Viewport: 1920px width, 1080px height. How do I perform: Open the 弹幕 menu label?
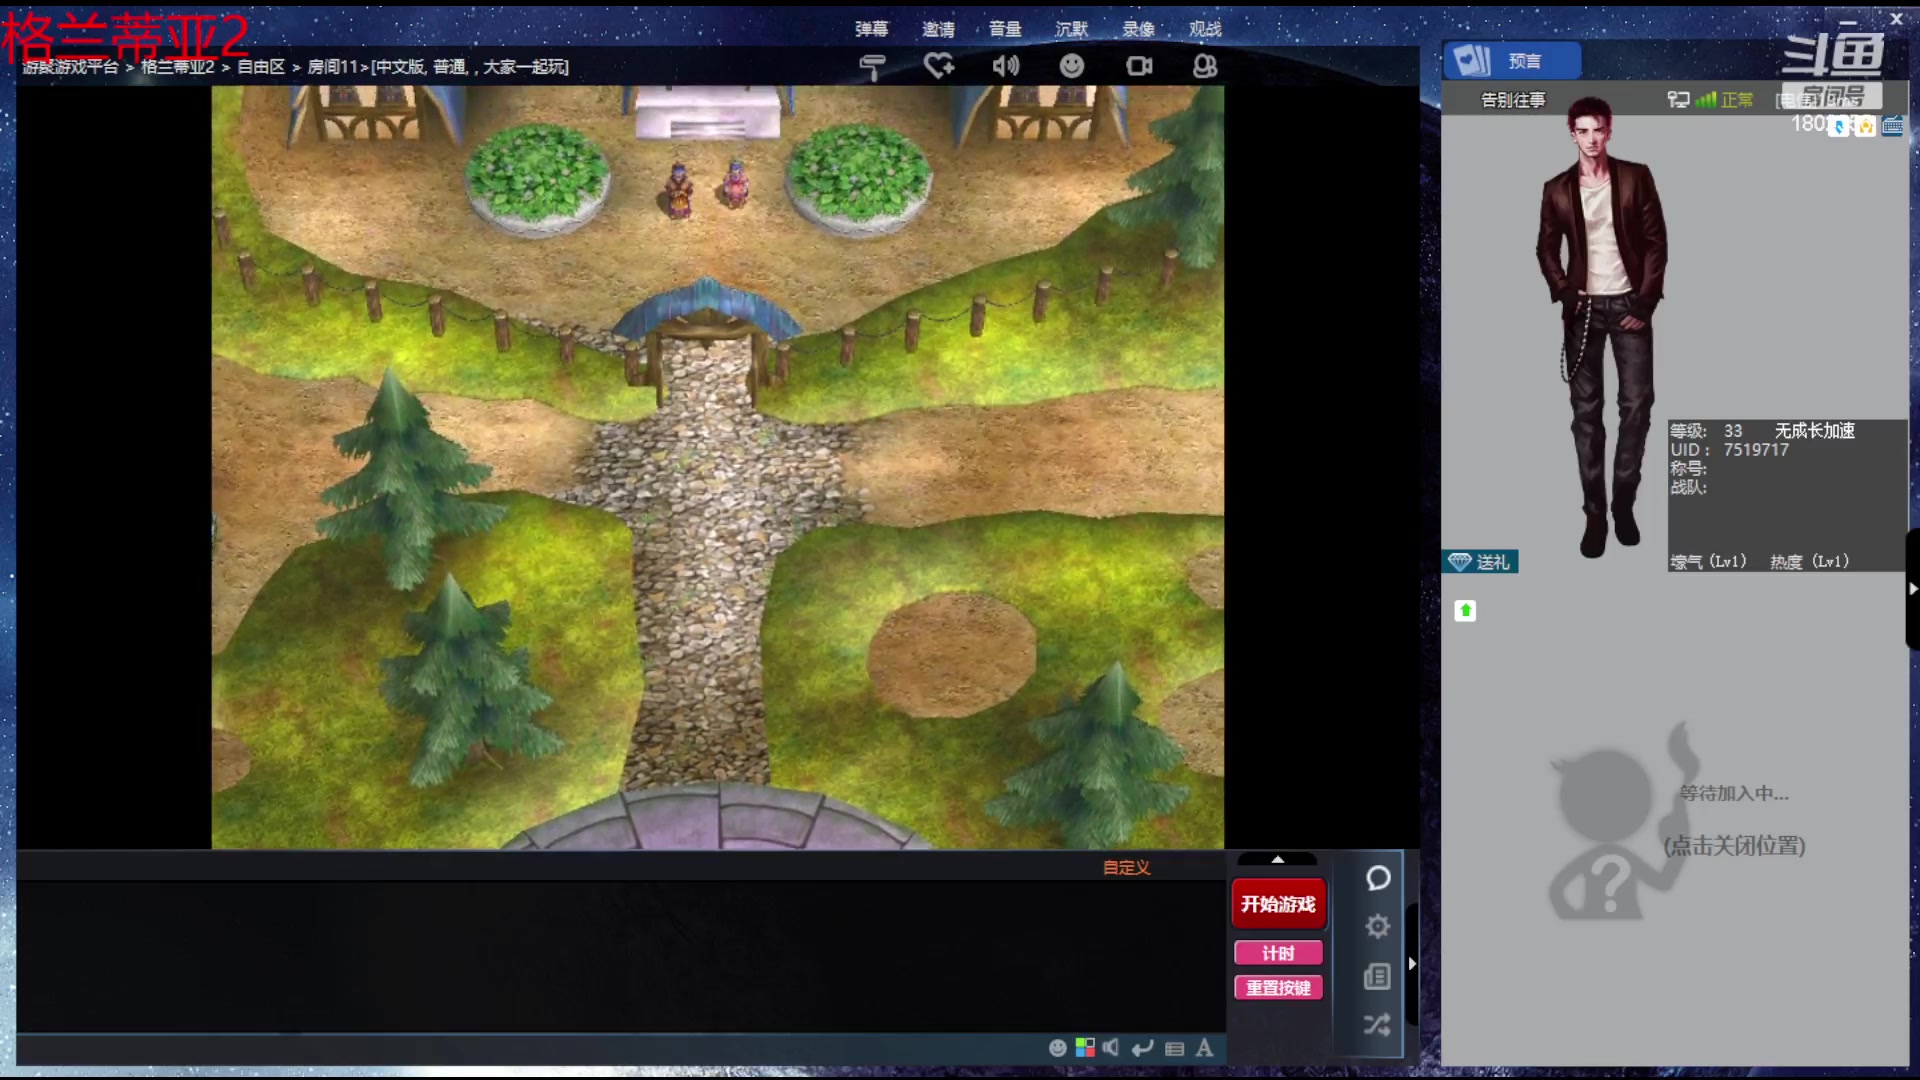[872, 29]
